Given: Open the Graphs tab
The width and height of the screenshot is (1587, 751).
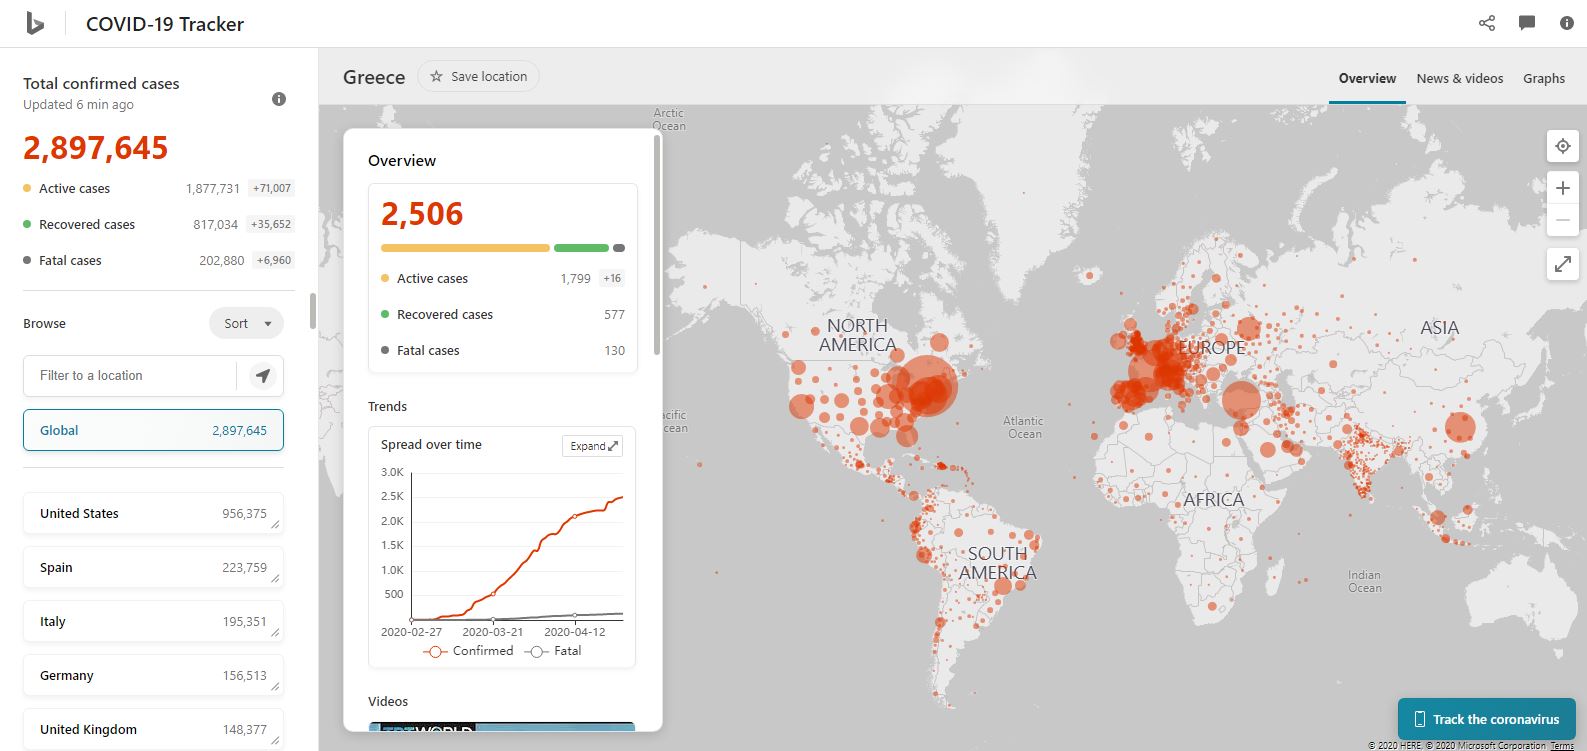Looking at the screenshot, I should coord(1544,78).
